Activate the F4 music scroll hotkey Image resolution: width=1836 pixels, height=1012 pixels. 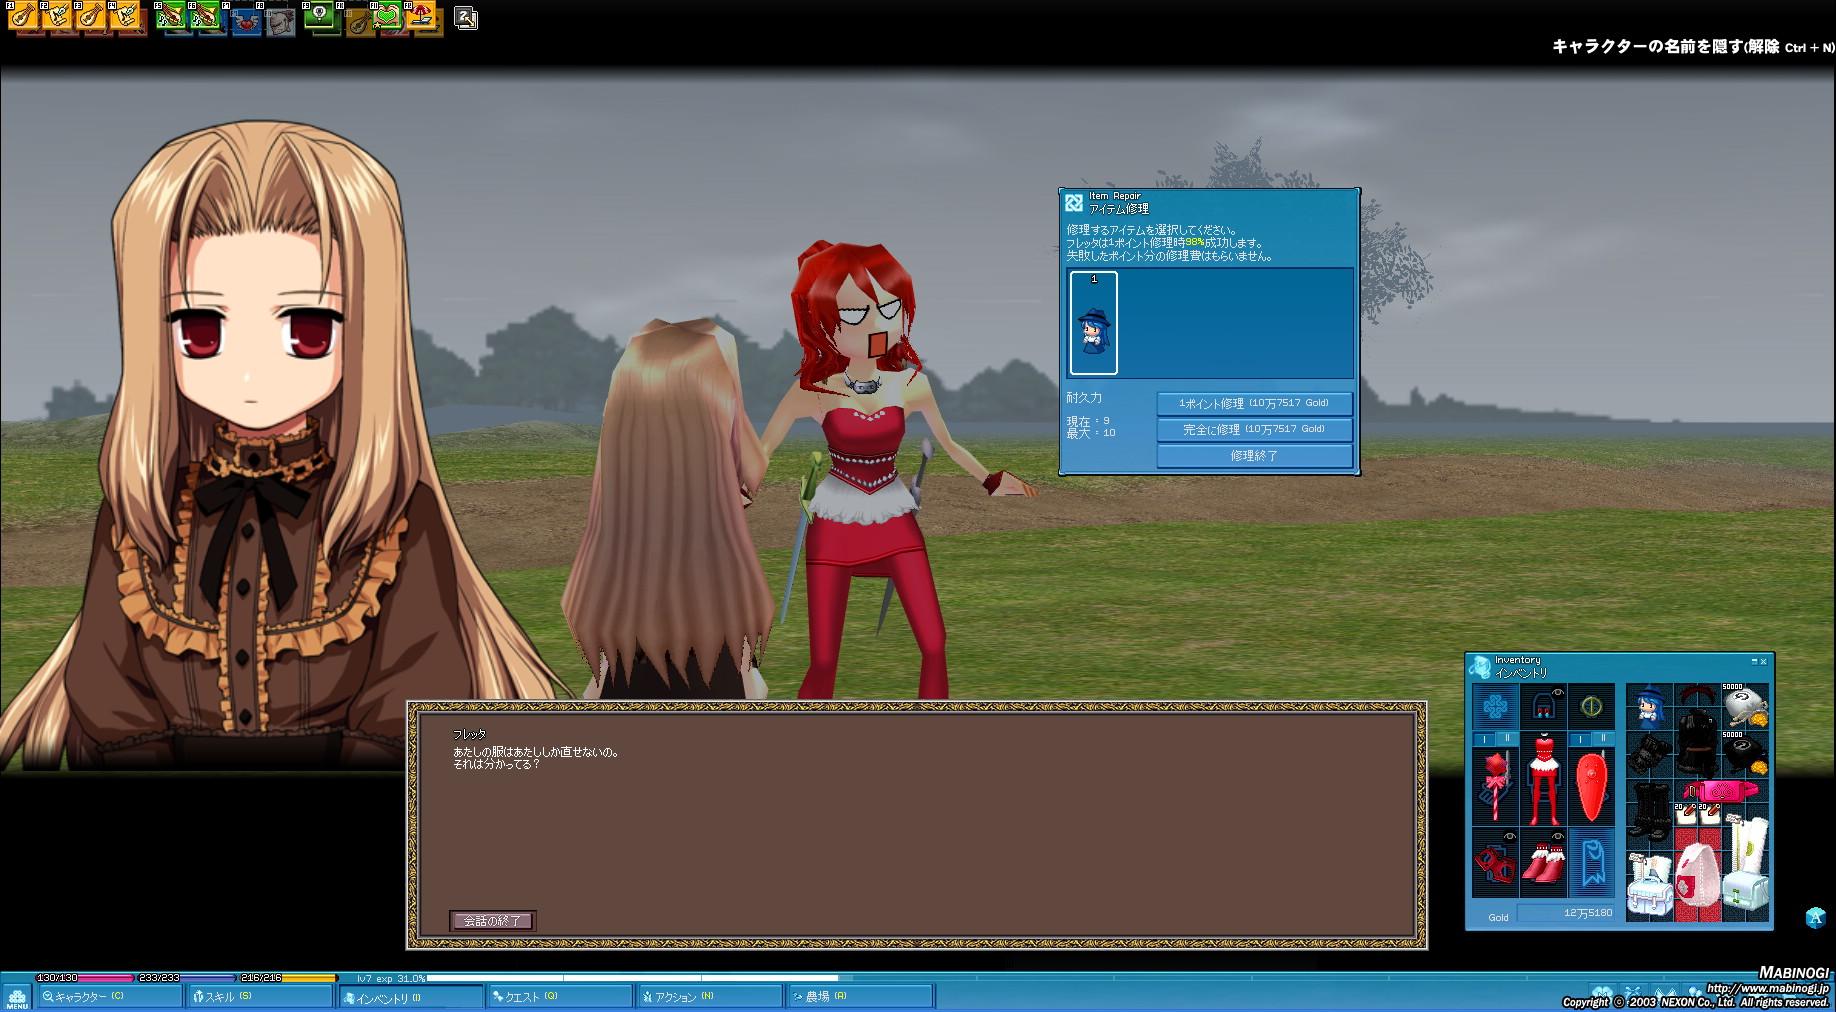tap(124, 17)
